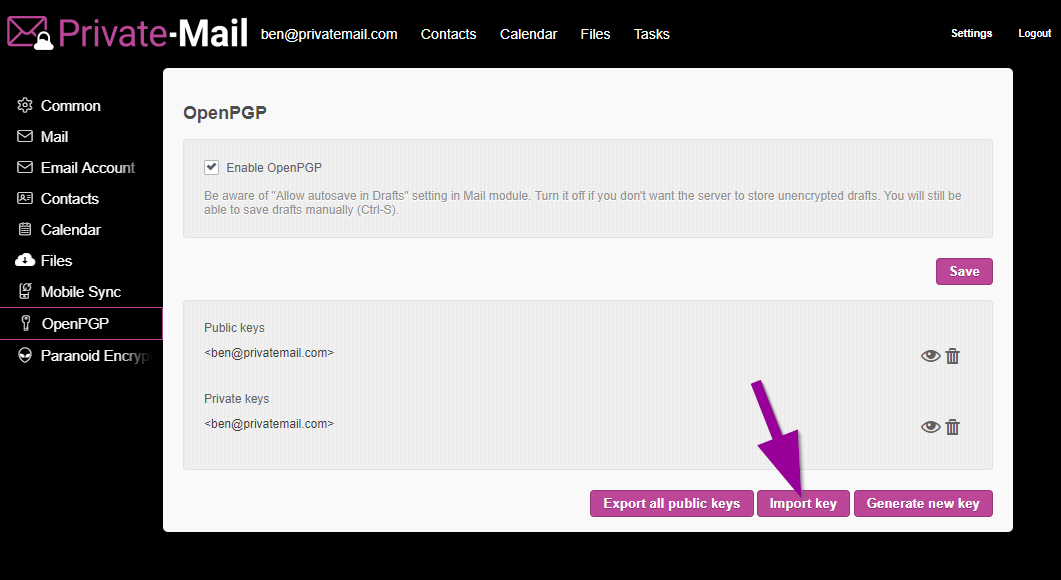The image size is (1061, 580).
Task: Click the Paranoid Encryption alien icon
Action: [25, 355]
